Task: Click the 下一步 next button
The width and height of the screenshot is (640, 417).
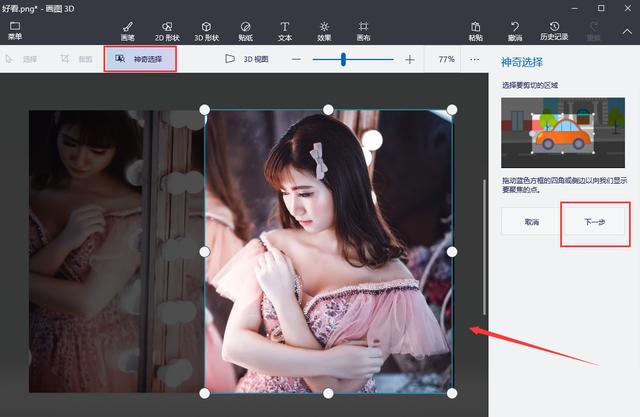Action: point(594,224)
